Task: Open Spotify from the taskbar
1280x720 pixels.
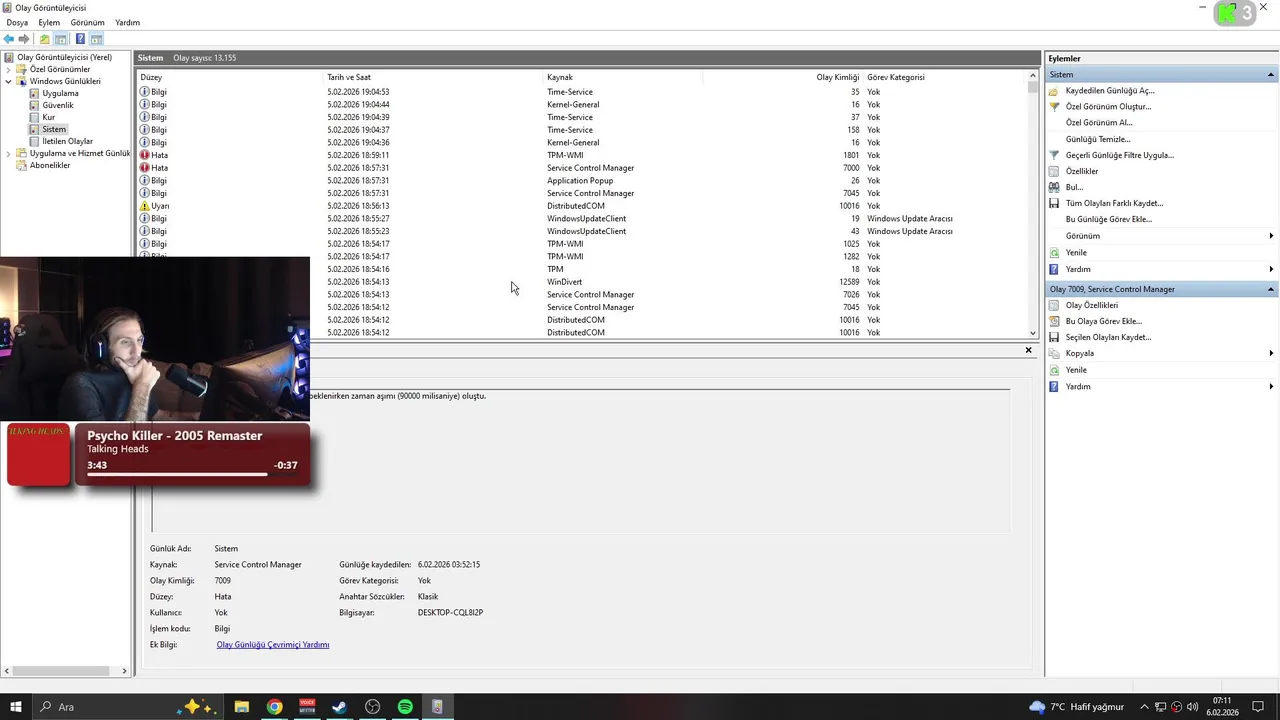Action: pos(405,707)
